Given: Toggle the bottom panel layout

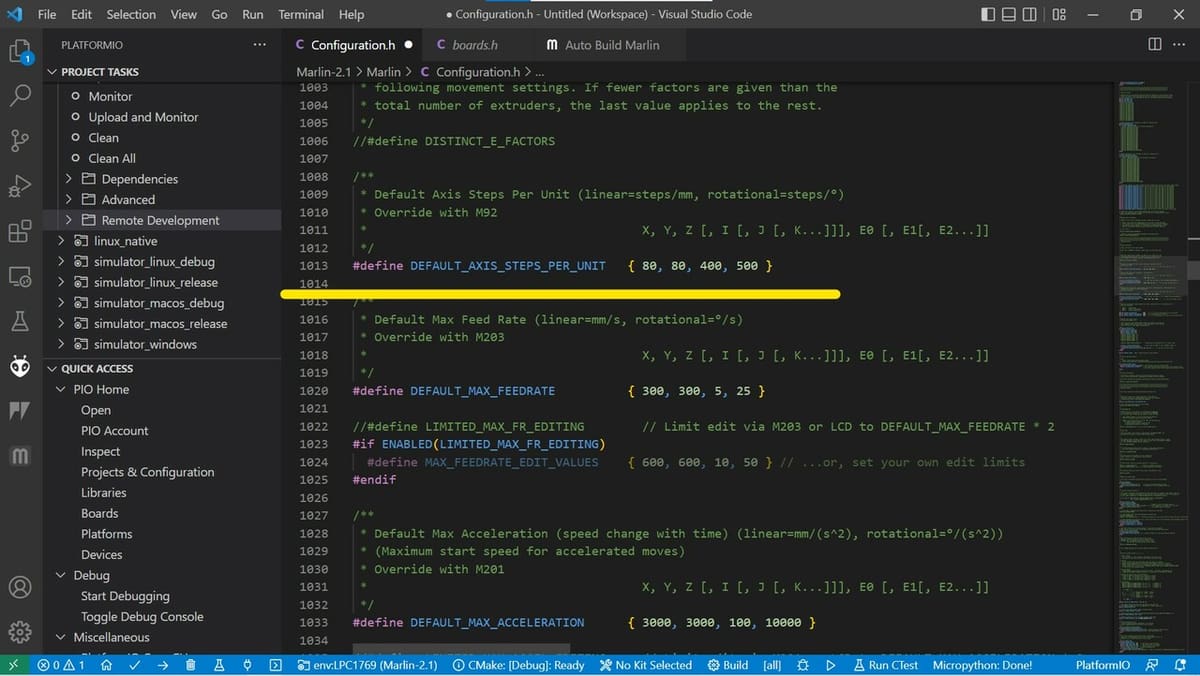Looking at the screenshot, I should click(x=1011, y=15).
